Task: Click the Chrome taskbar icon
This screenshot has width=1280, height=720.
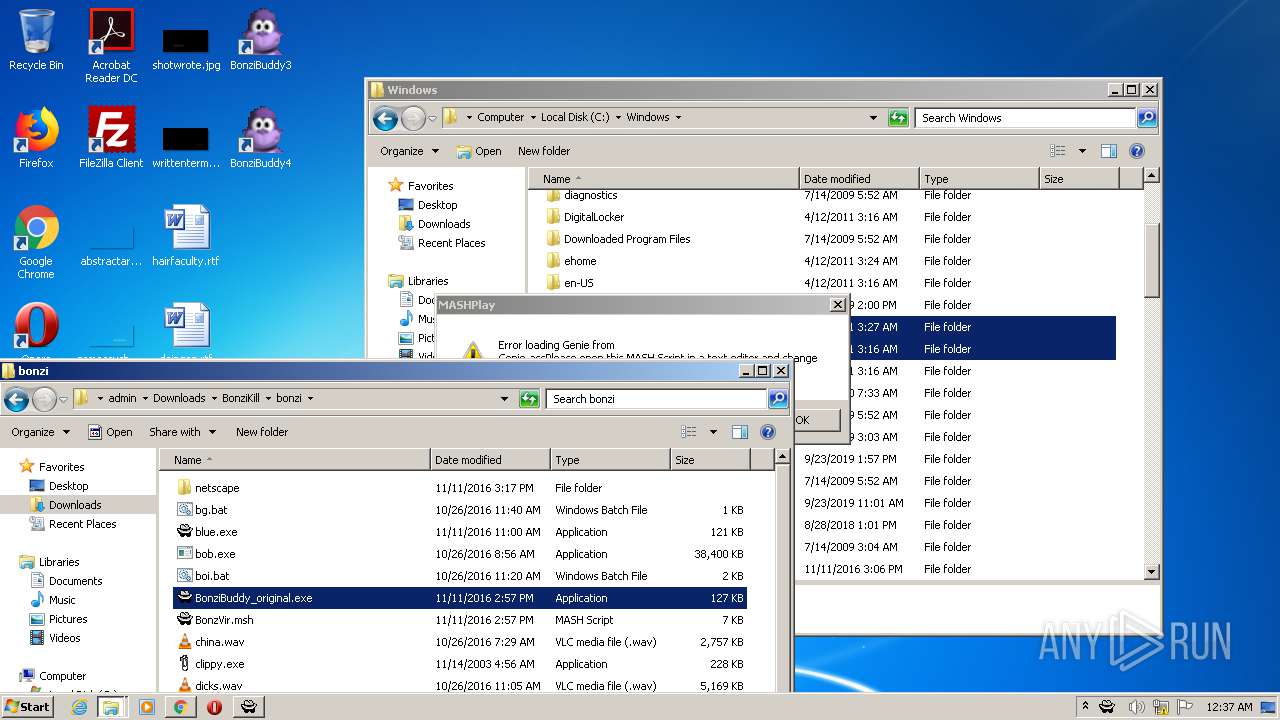Action: [x=180, y=707]
